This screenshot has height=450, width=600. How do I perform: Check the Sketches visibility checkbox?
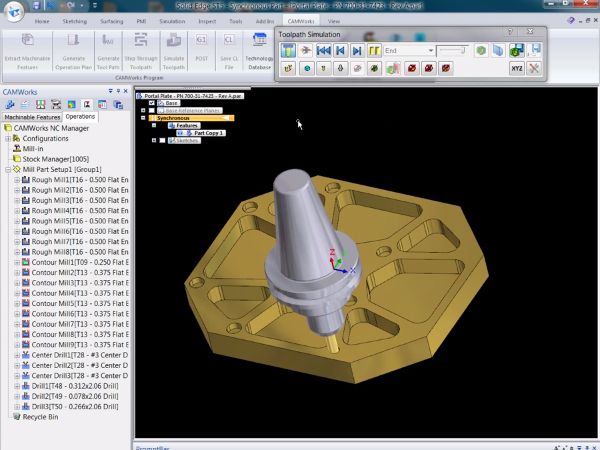[161, 140]
